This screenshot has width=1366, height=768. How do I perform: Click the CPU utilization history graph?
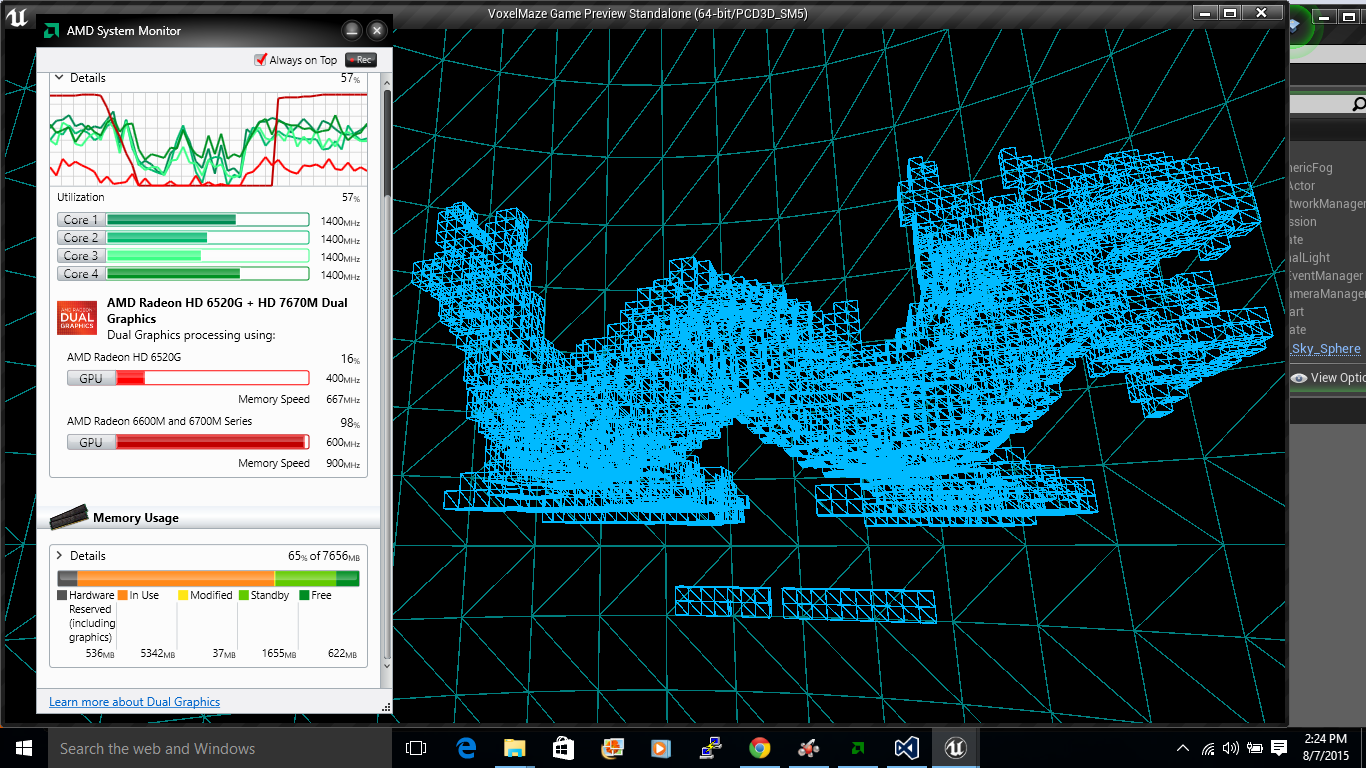pos(208,139)
